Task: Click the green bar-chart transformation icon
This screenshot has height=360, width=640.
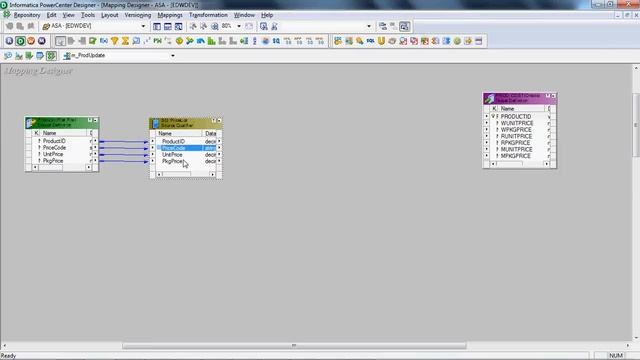Action: (211, 41)
